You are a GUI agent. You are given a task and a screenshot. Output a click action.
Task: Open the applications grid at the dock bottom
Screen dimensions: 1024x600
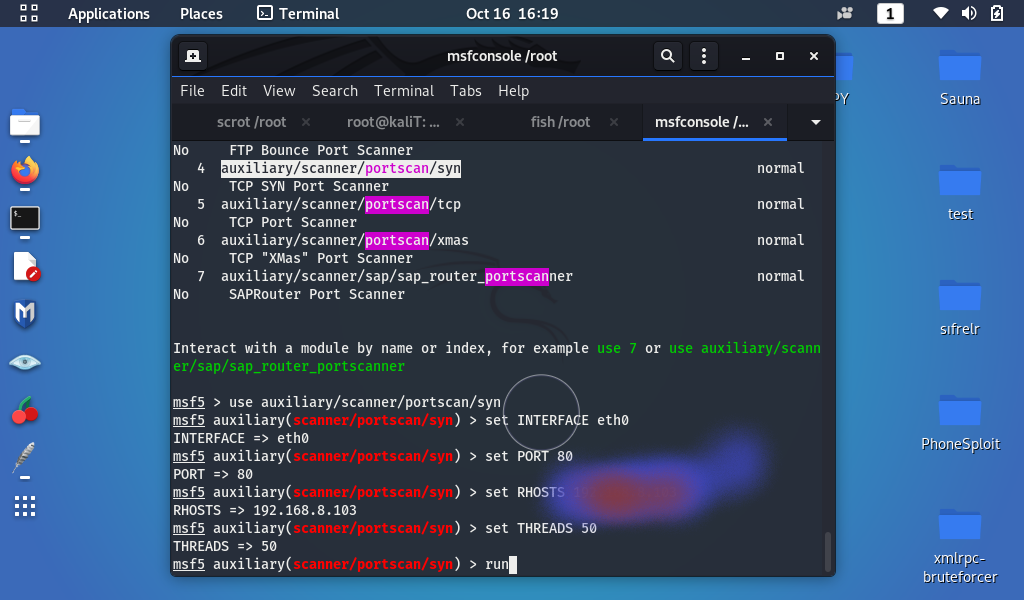24,507
